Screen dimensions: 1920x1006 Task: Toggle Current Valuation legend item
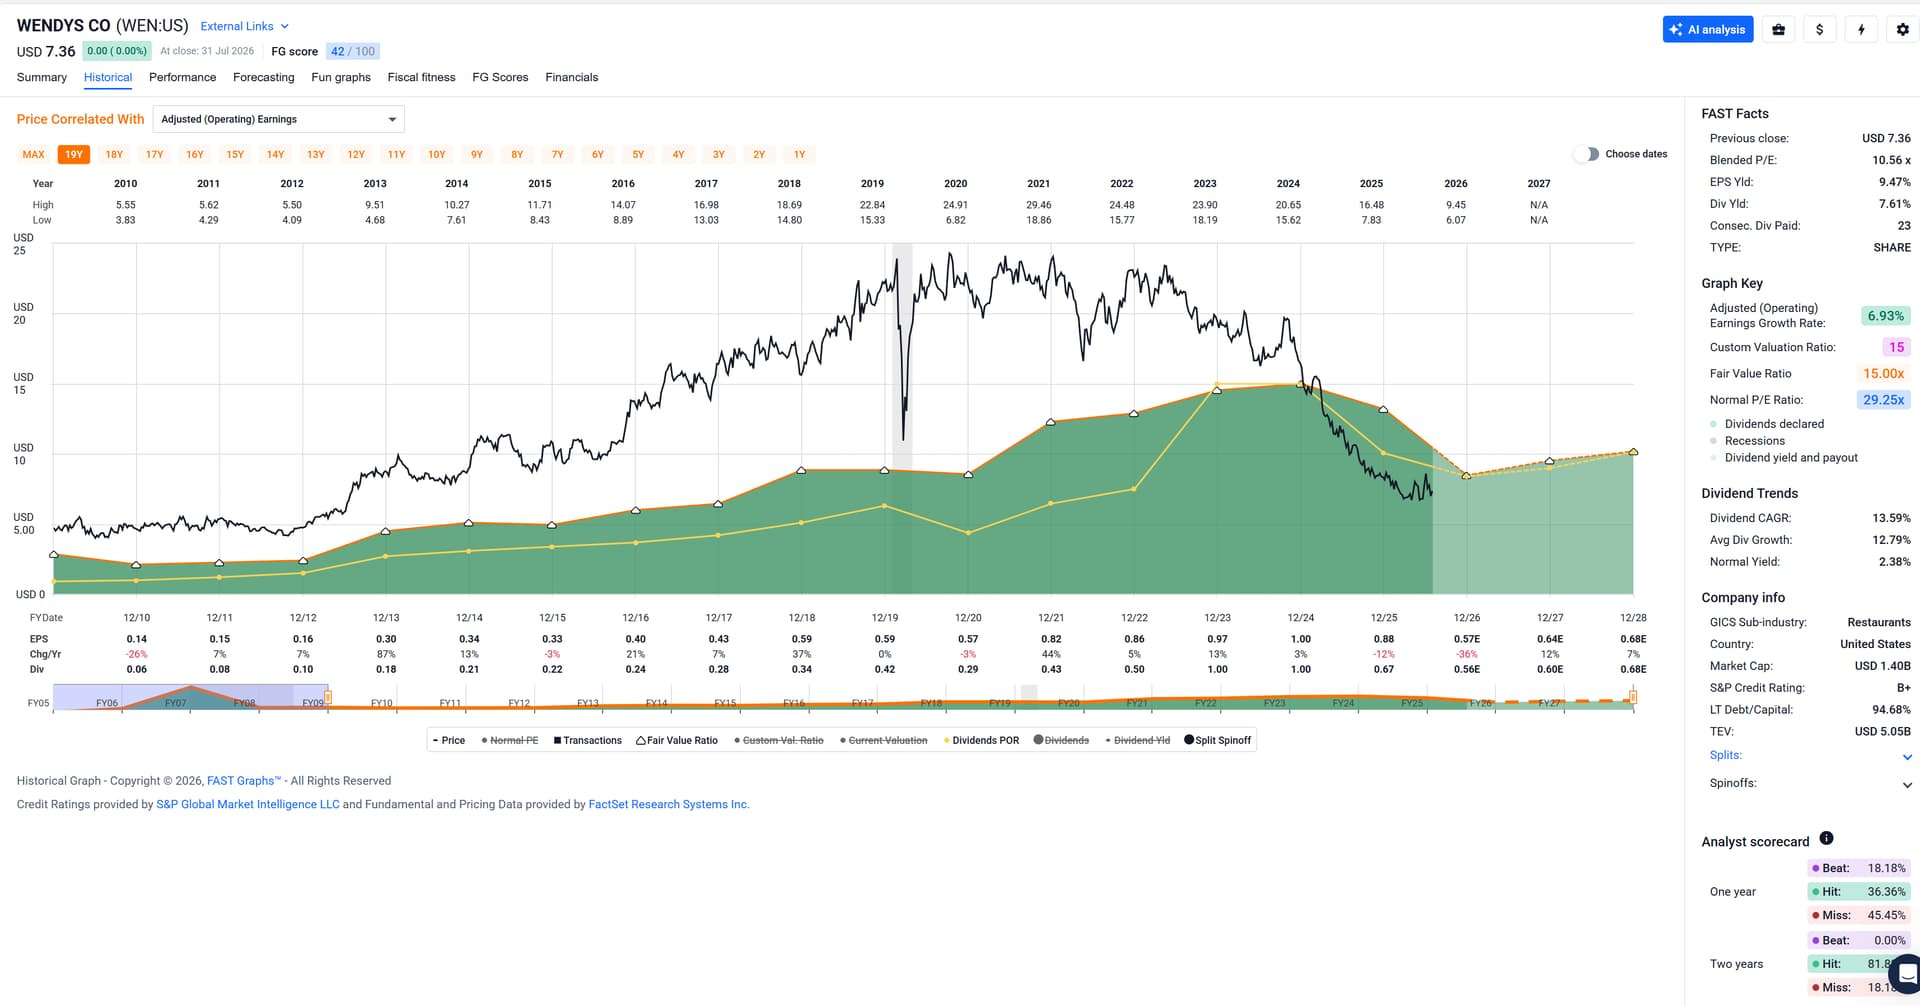(x=884, y=741)
